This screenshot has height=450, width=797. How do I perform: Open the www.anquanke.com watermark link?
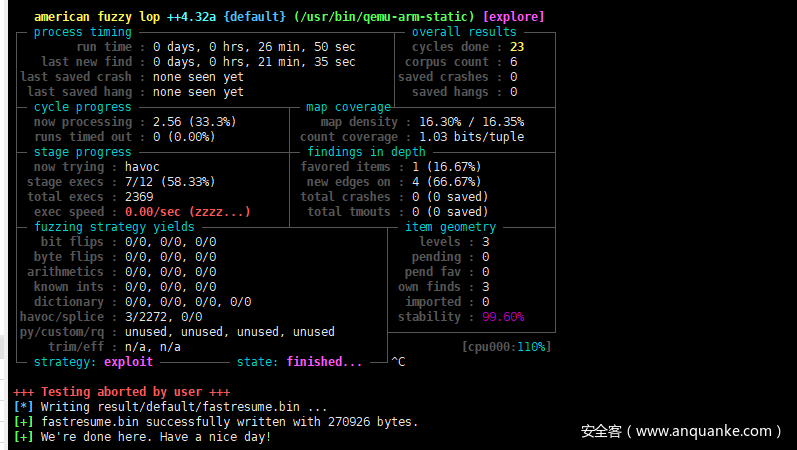[x=680, y=431]
